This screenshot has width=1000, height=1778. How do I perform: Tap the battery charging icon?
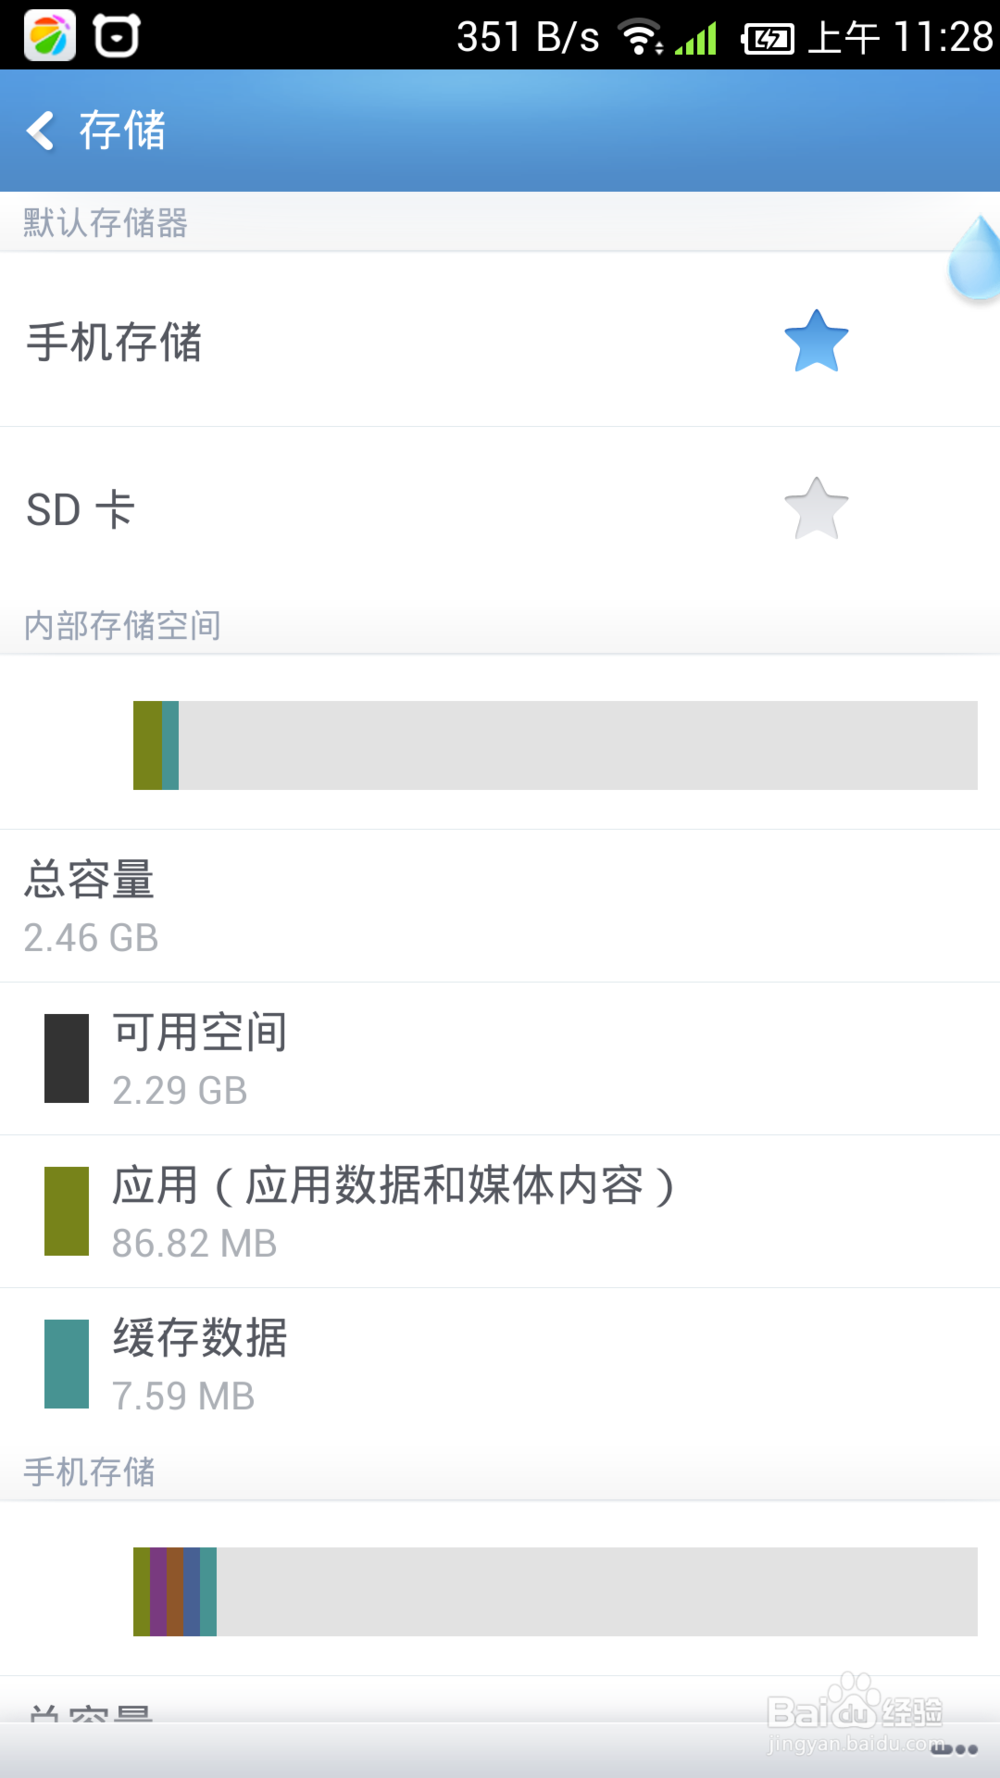(x=767, y=39)
